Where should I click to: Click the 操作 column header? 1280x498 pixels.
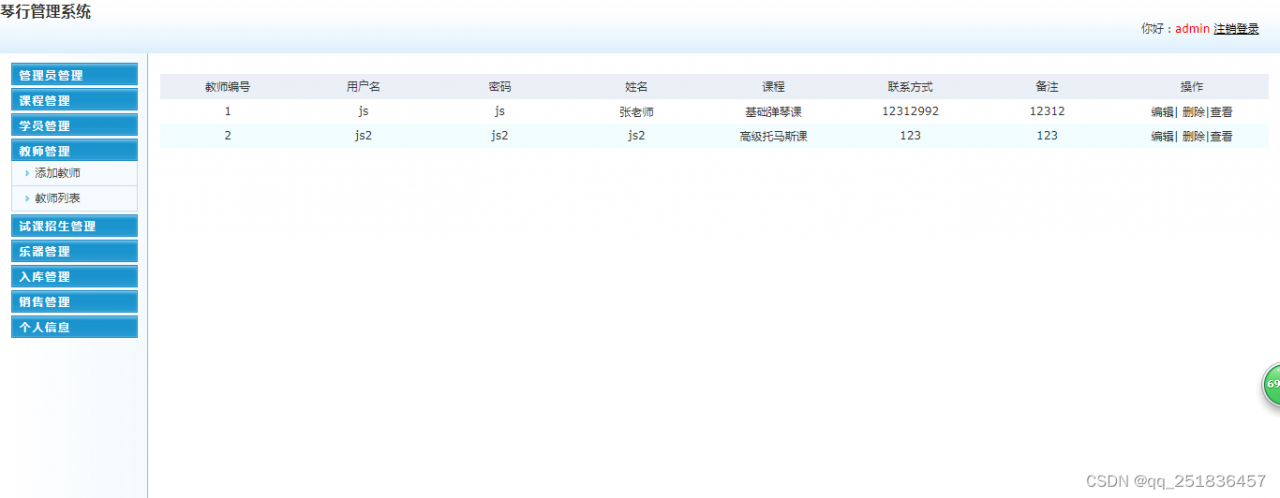point(1192,87)
